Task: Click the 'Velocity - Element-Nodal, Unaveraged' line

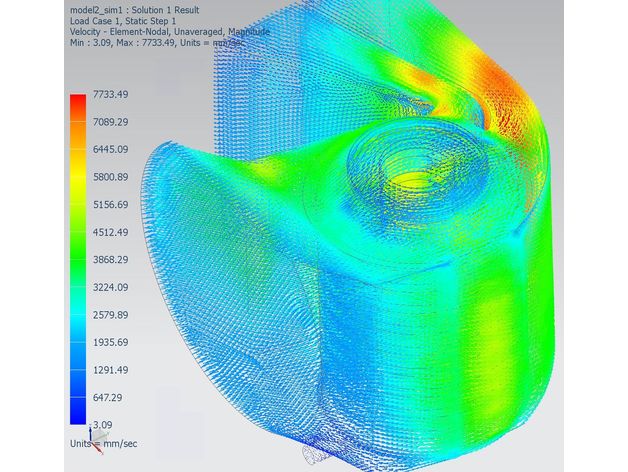Action: click(x=170, y=32)
